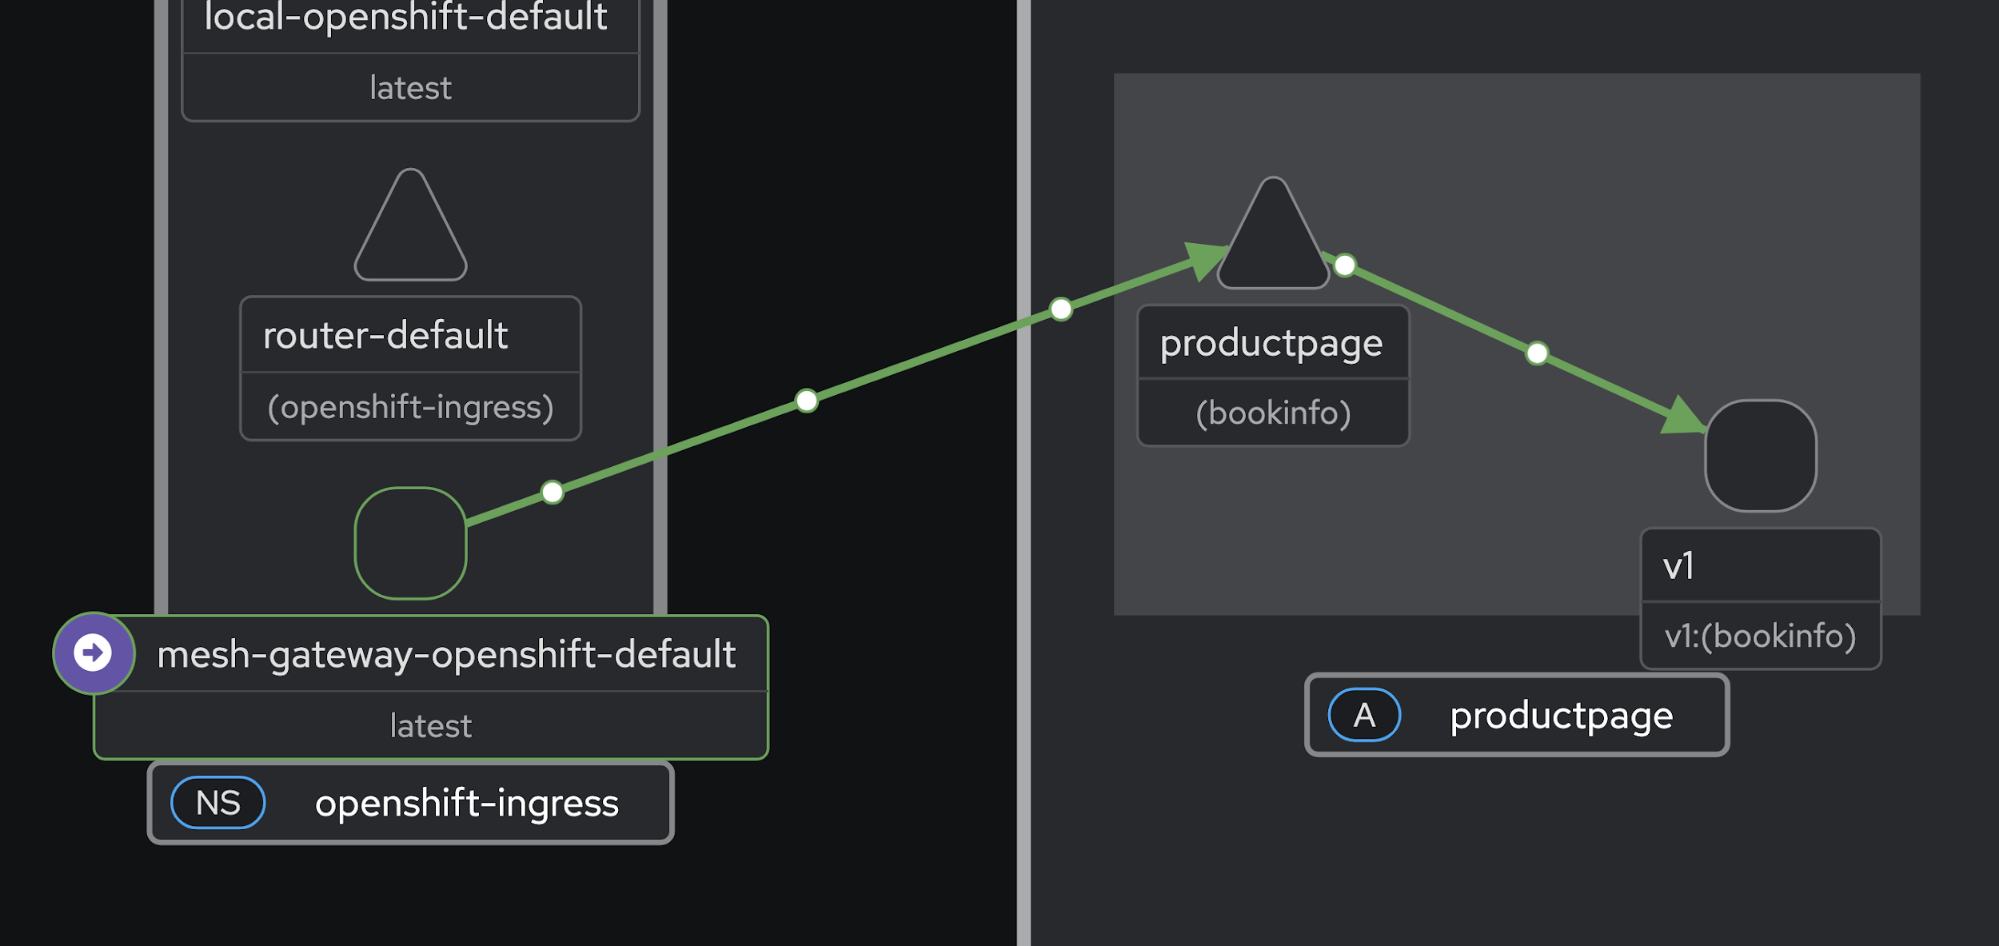Image resolution: width=1999 pixels, height=946 pixels.
Task: Click the white edge point touching the productpage triangle
Action: pyautogui.click(x=1345, y=265)
